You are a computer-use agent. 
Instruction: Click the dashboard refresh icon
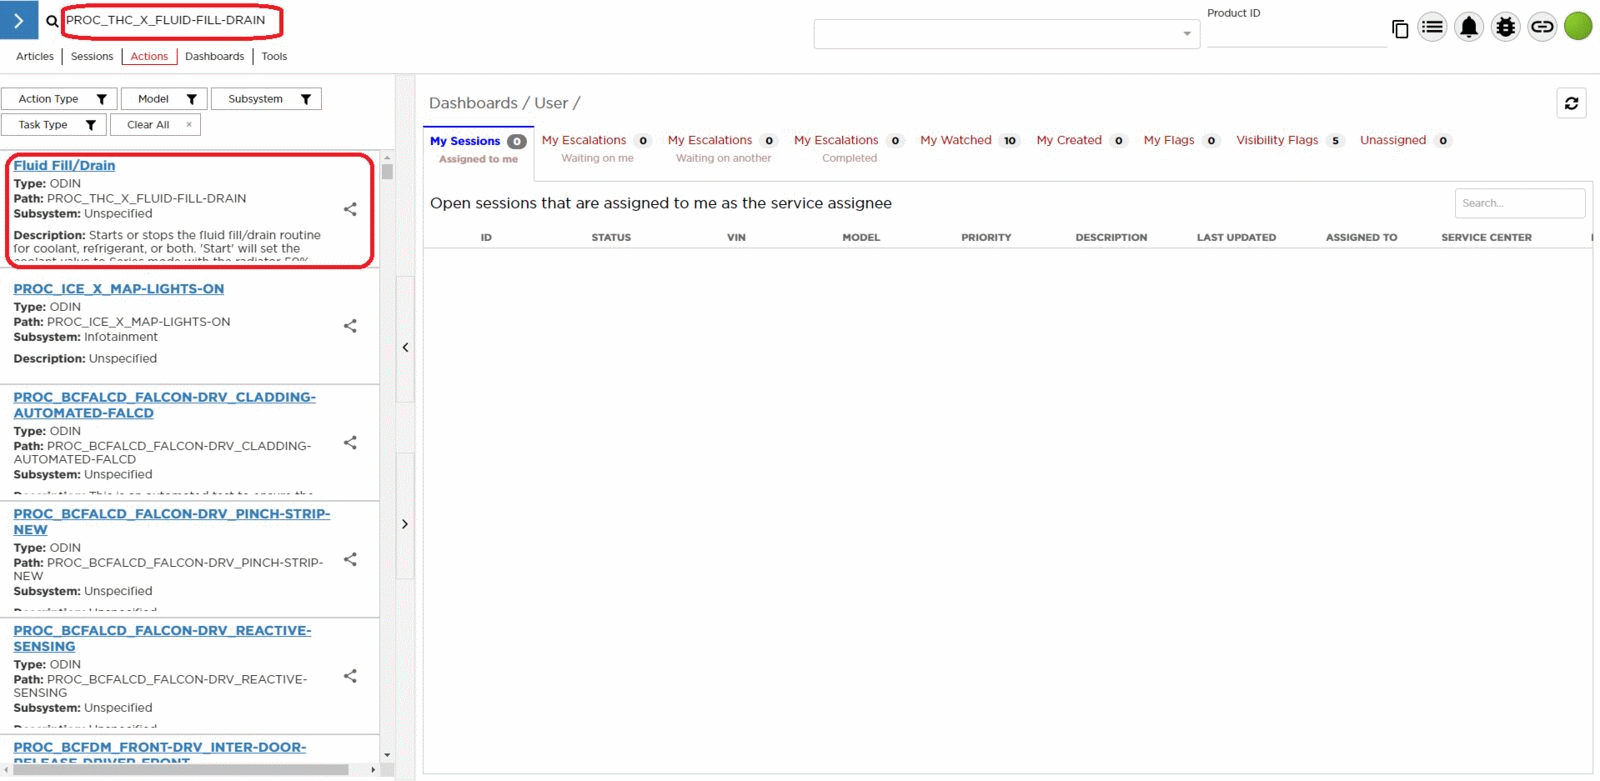click(1571, 103)
